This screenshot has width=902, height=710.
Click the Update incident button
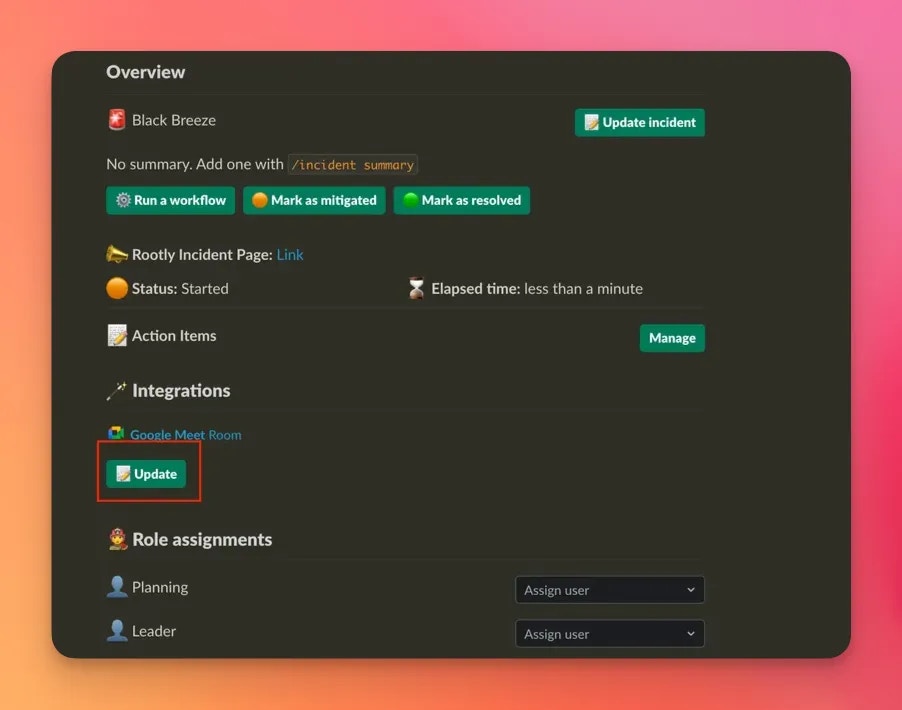[x=640, y=123]
